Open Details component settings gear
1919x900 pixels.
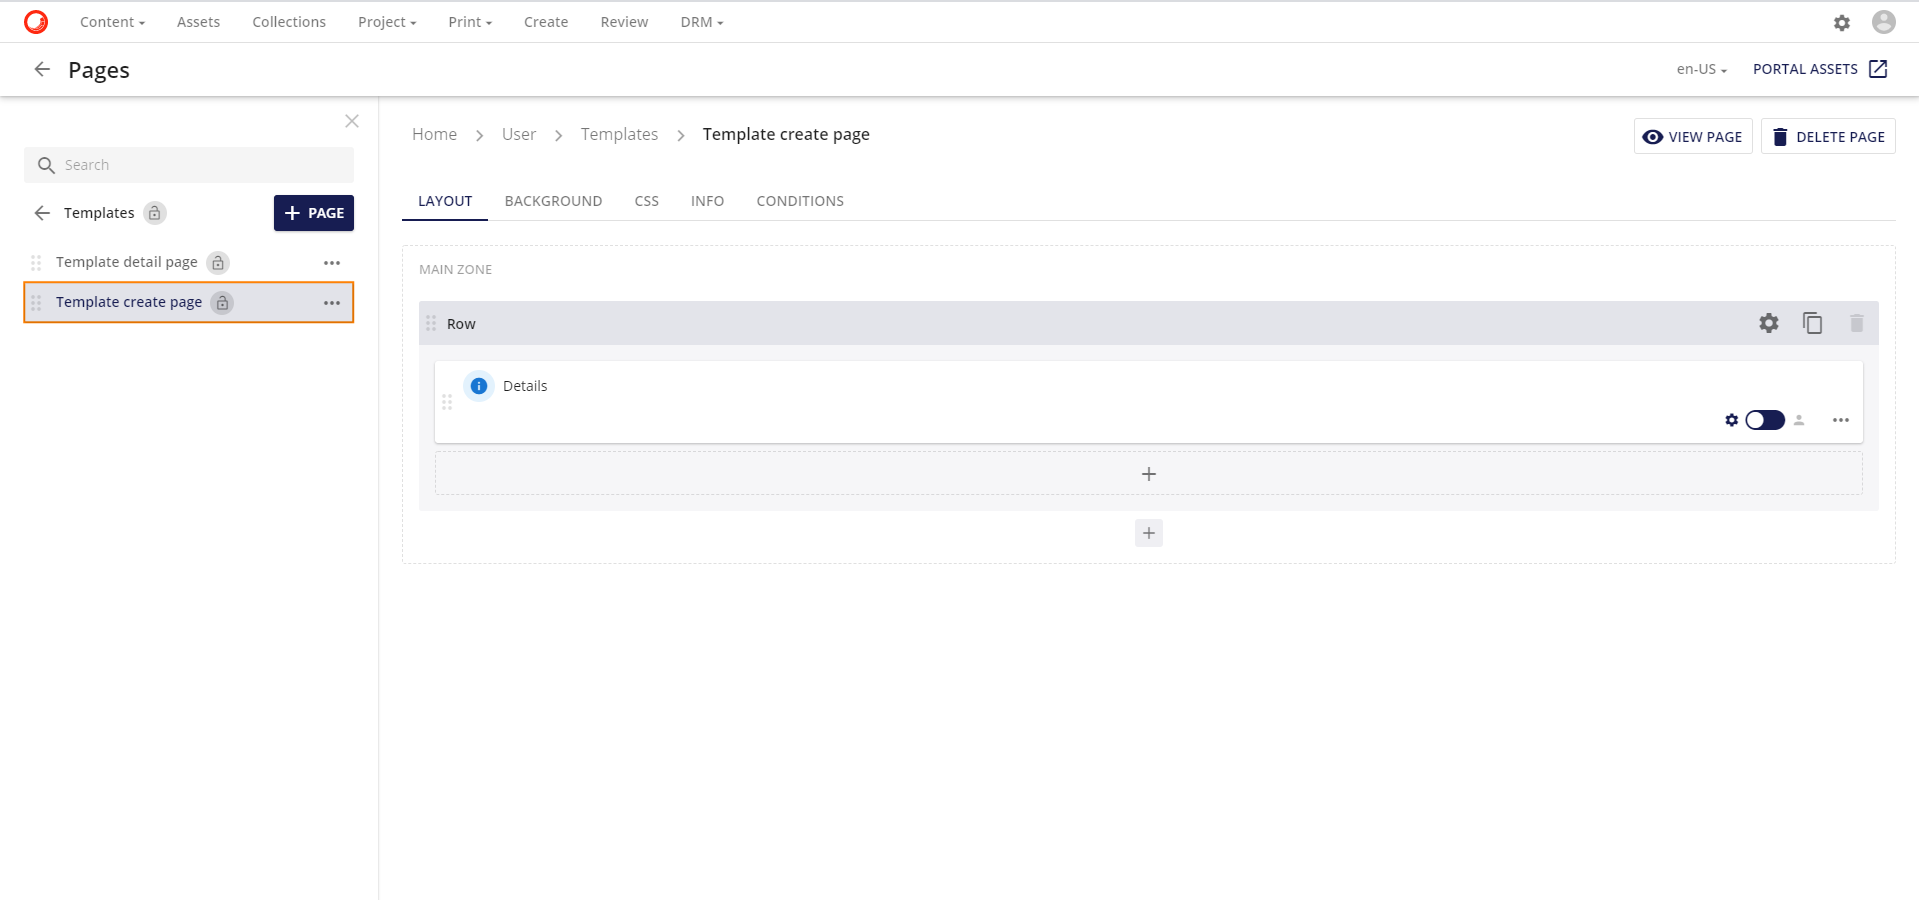(1731, 420)
